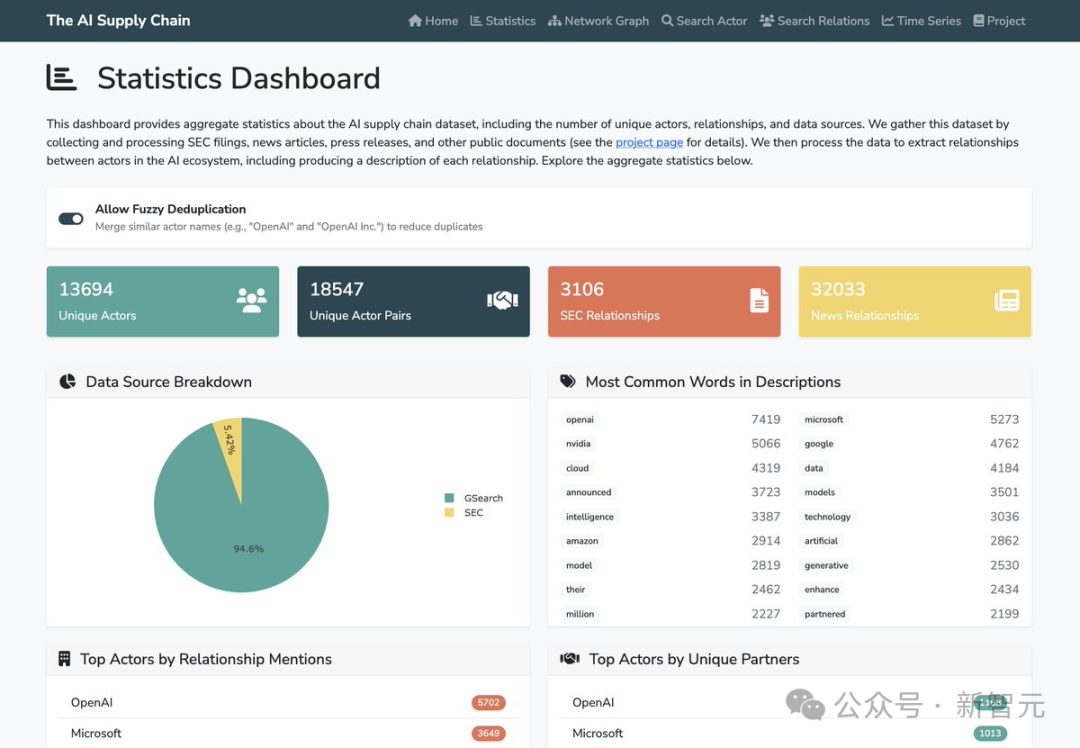Click the handshake icon beside Top Actors by Unique Partners
1080x748 pixels.
click(570, 659)
